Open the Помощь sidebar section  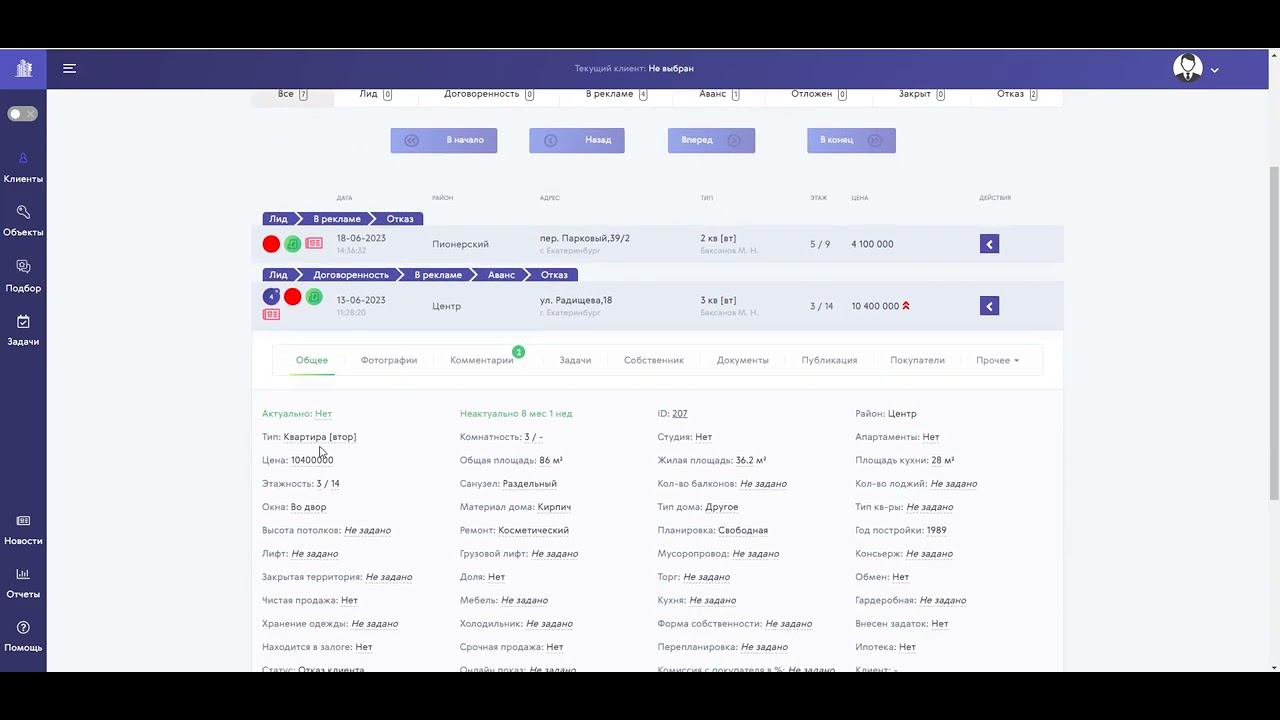(23, 637)
